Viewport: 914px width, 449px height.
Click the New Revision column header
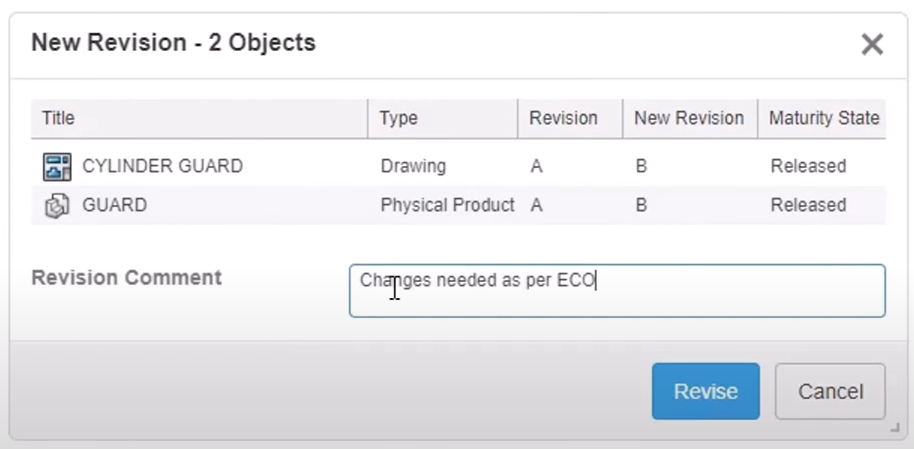tap(689, 118)
